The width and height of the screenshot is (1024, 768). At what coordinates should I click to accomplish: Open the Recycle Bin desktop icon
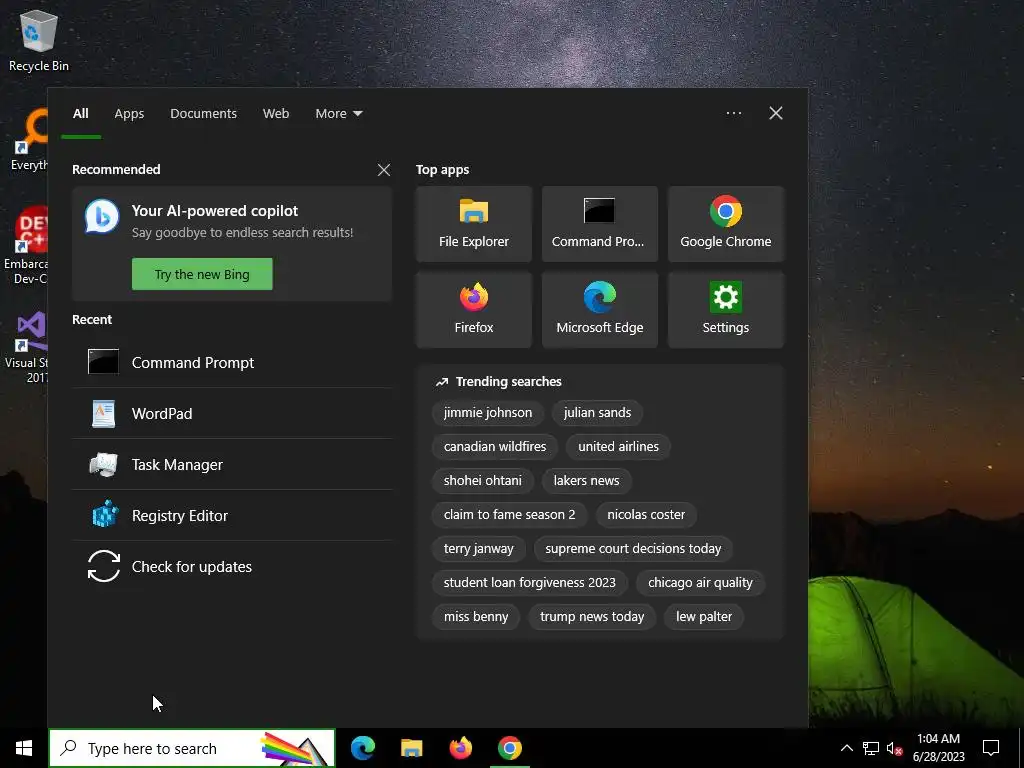coord(39,40)
